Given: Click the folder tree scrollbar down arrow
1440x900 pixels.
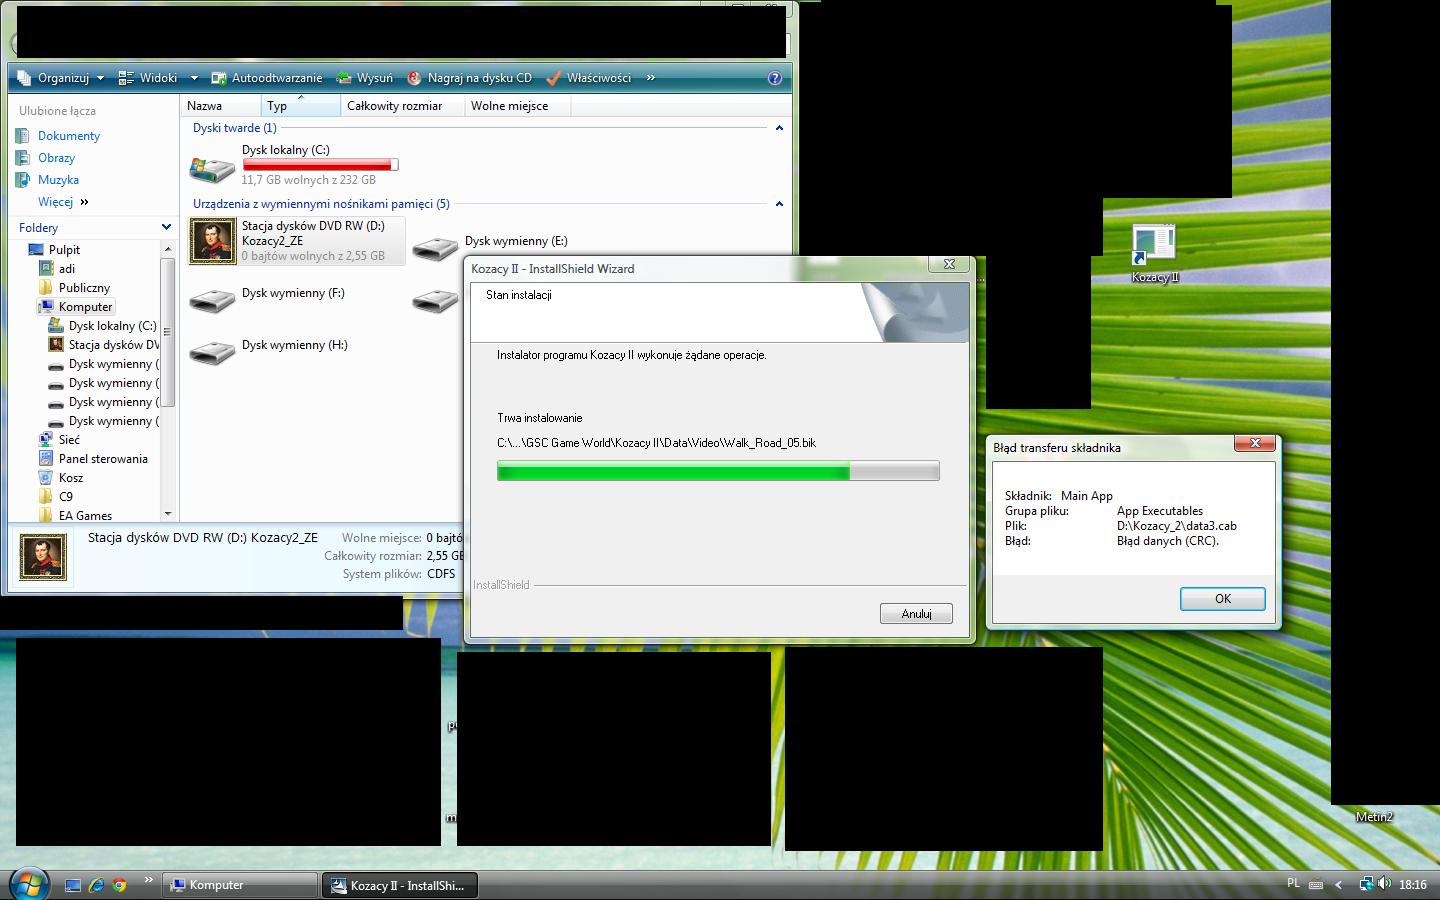Looking at the screenshot, I should coord(168,514).
